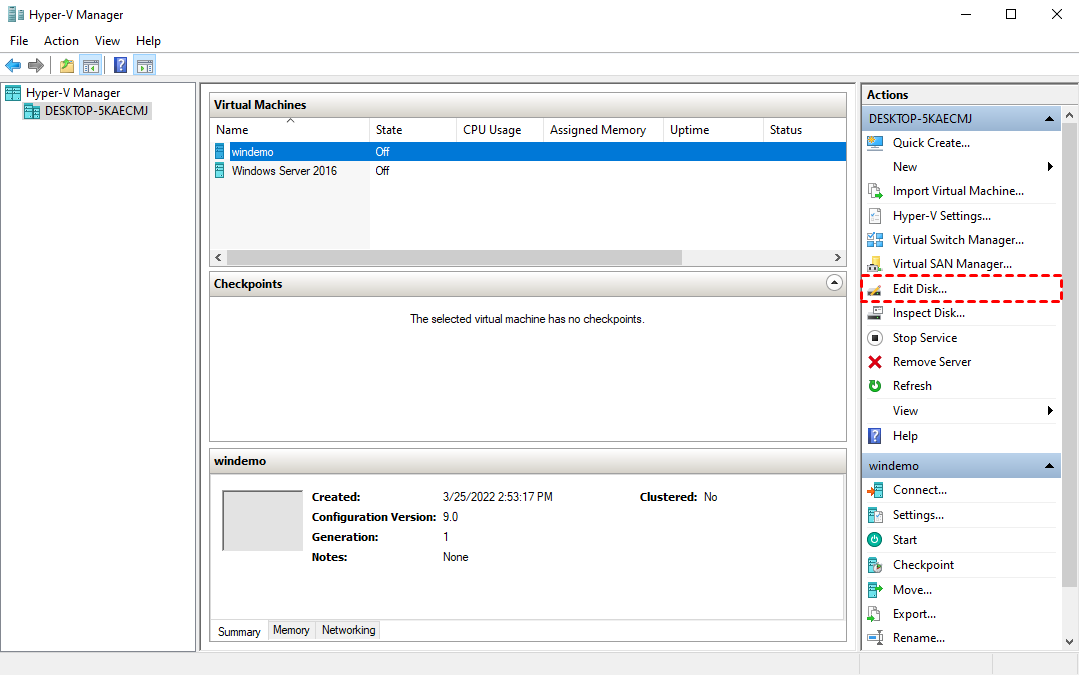Click the Actions pane scroll up arrow
The height and width of the screenshot is (675, 1079).
point(1069,116)
